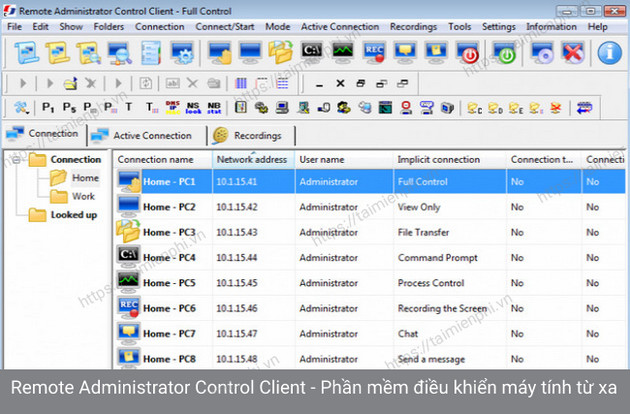Viewport: 630px width, 414px height.
Task: Select Process Control graph toolbar icon
Action: (x=343, y=53)
